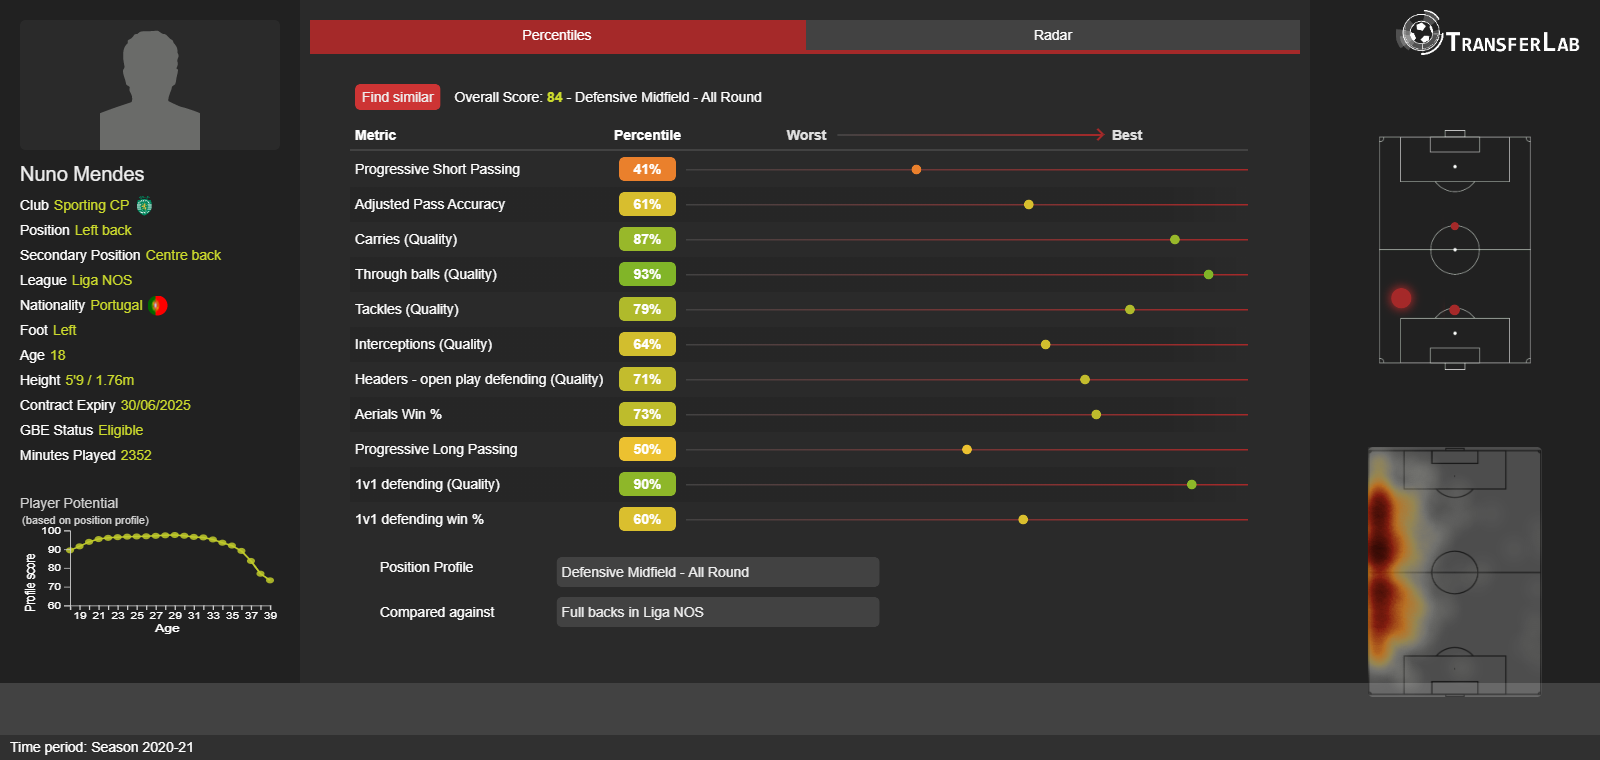Click the Centre back secondary position link
This screenshot has height=760, width=1600.
click(183, 255)
